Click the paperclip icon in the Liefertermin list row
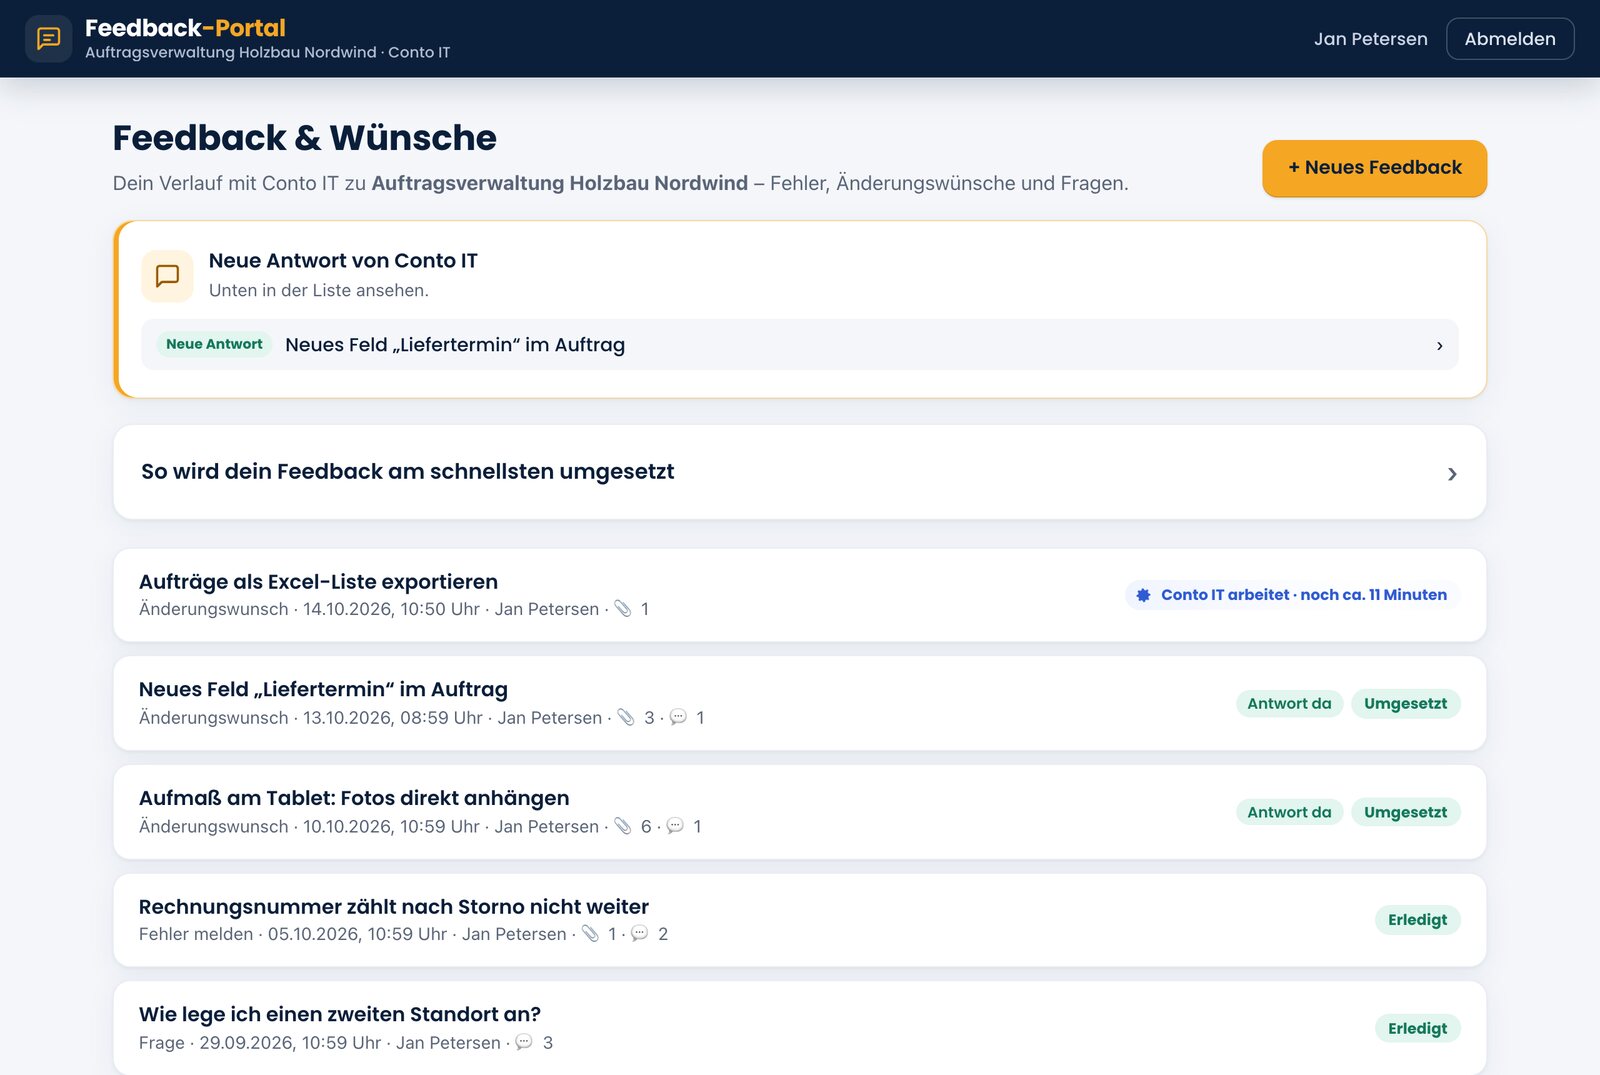1600x1075 pixels. [x=626, y=717]
